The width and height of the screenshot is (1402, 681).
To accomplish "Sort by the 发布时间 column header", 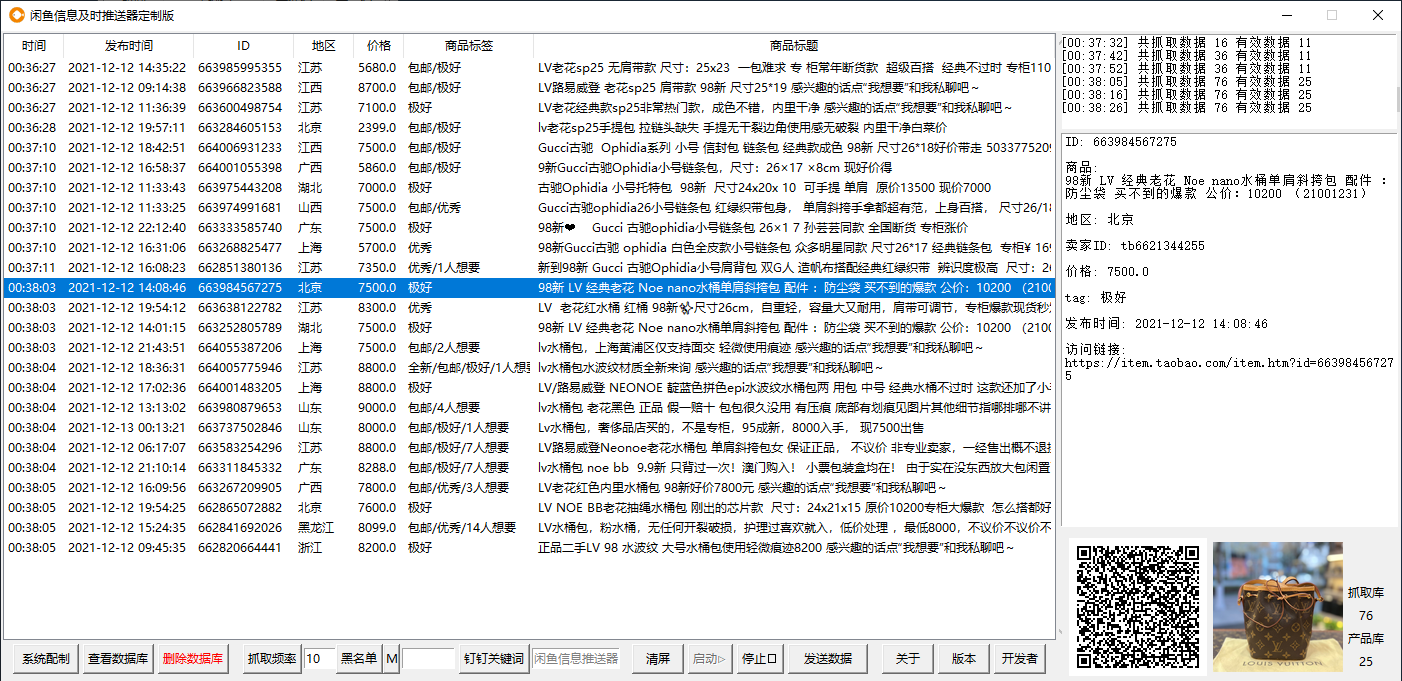I will point(129,46).
